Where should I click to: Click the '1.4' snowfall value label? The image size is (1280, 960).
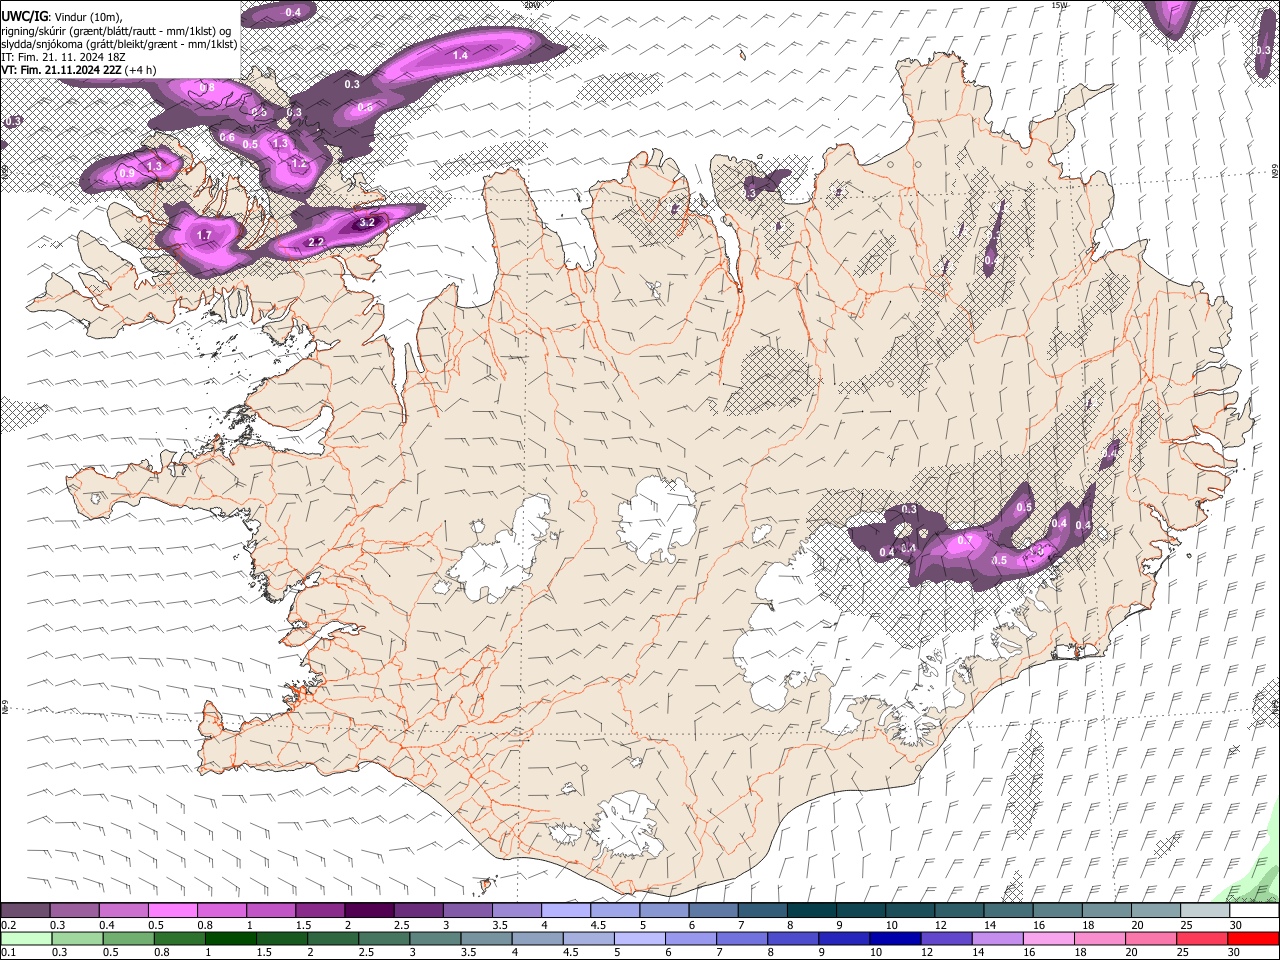(460, 55)
